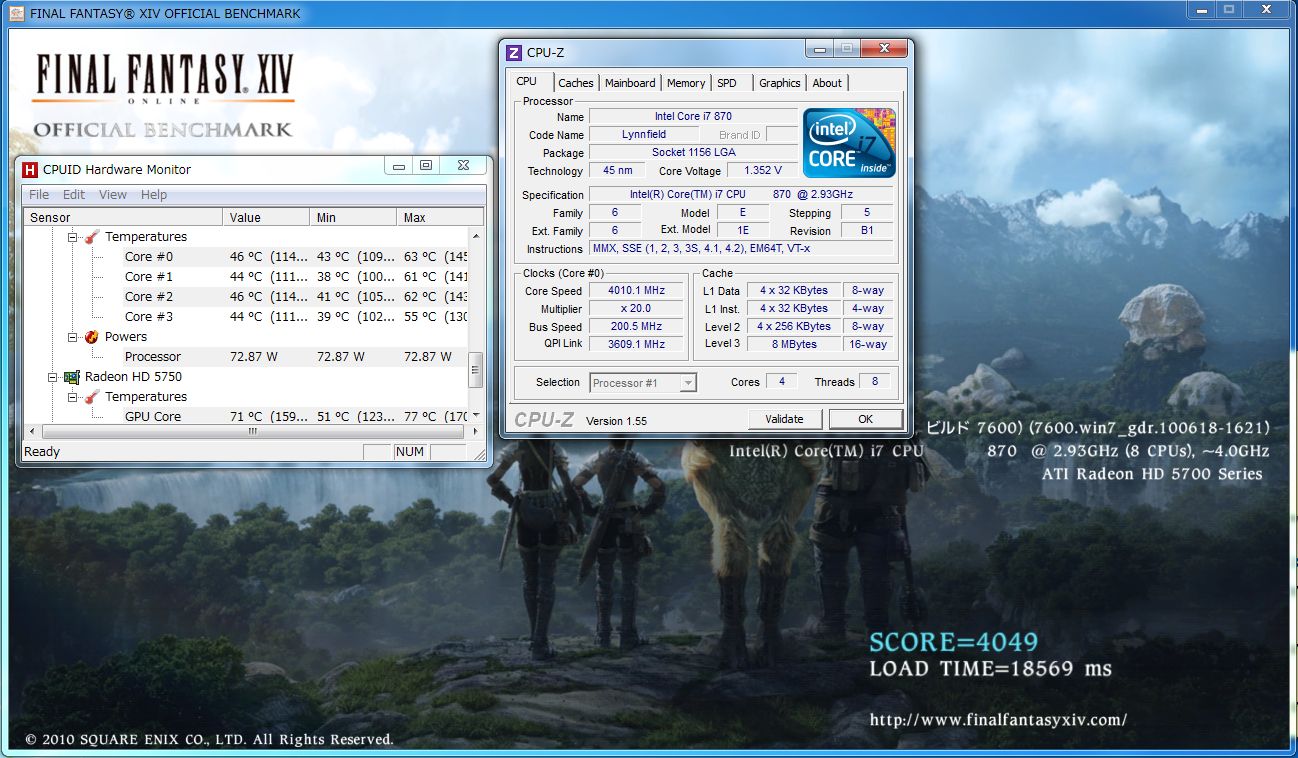
Task: Click the NUM indicator in the status bar
Action: point(410,452)
